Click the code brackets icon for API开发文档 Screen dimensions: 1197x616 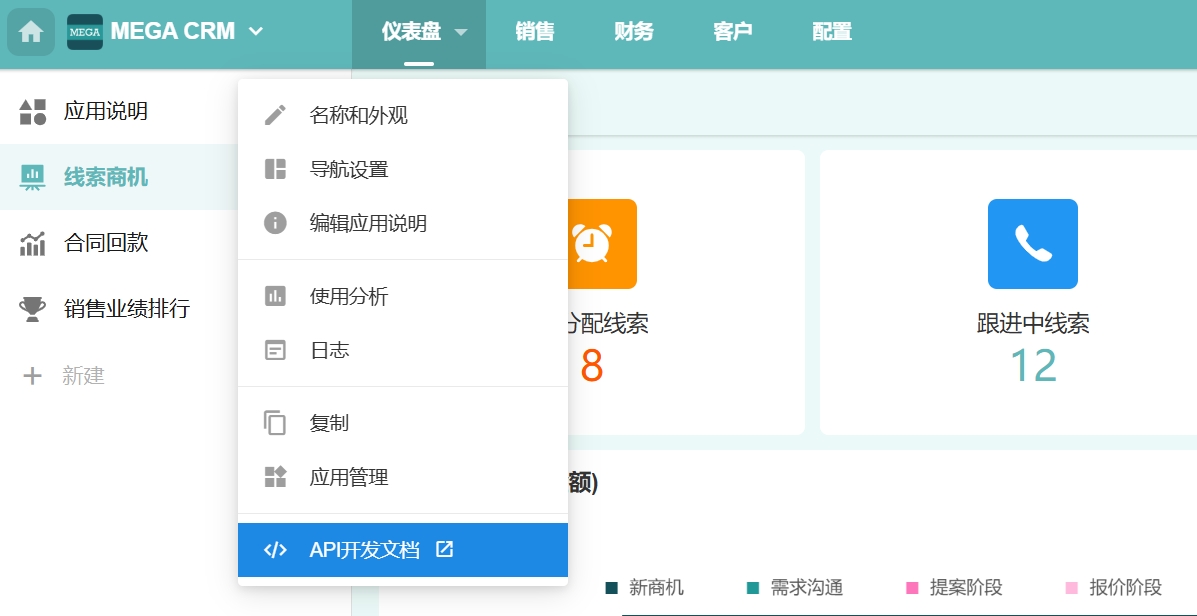click(x=275, y=550)
